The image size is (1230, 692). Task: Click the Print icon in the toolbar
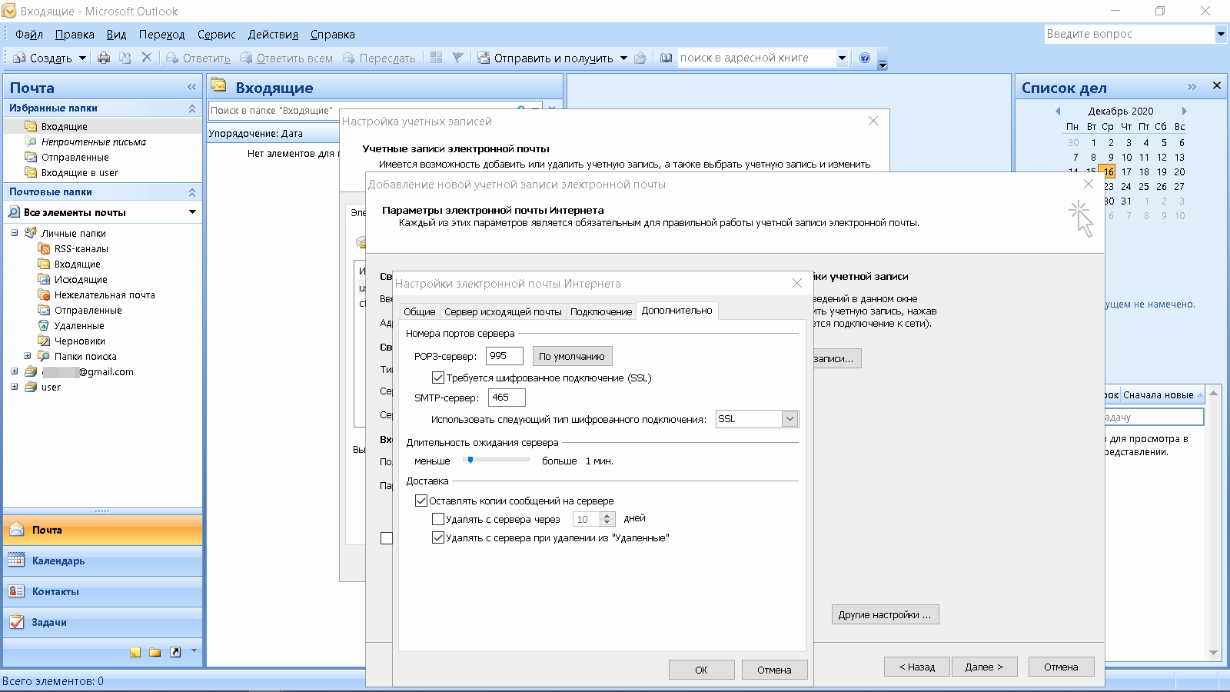pos(105,58)
